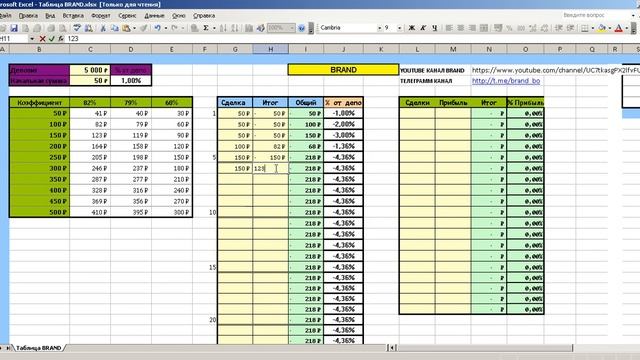Open the Правка menu
Screen dimensions: 640x360
point(28,16)
